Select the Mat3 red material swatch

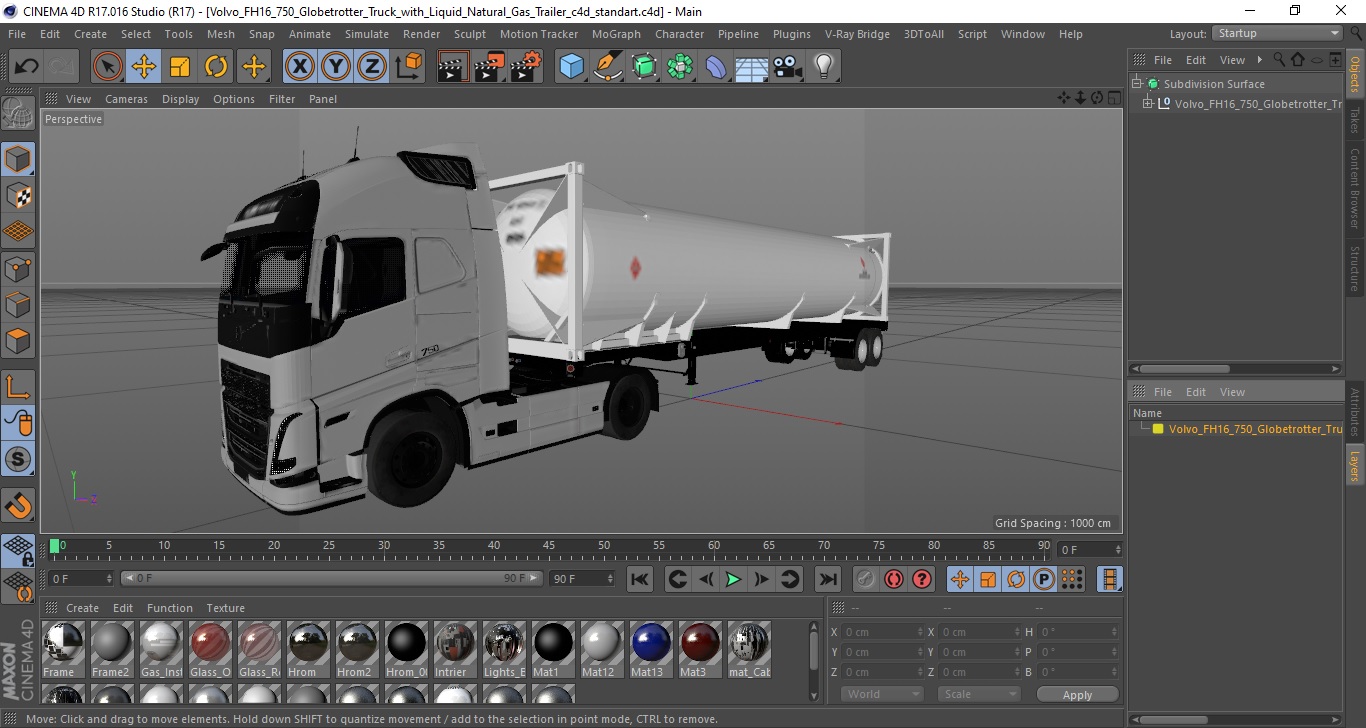[700, 650]
